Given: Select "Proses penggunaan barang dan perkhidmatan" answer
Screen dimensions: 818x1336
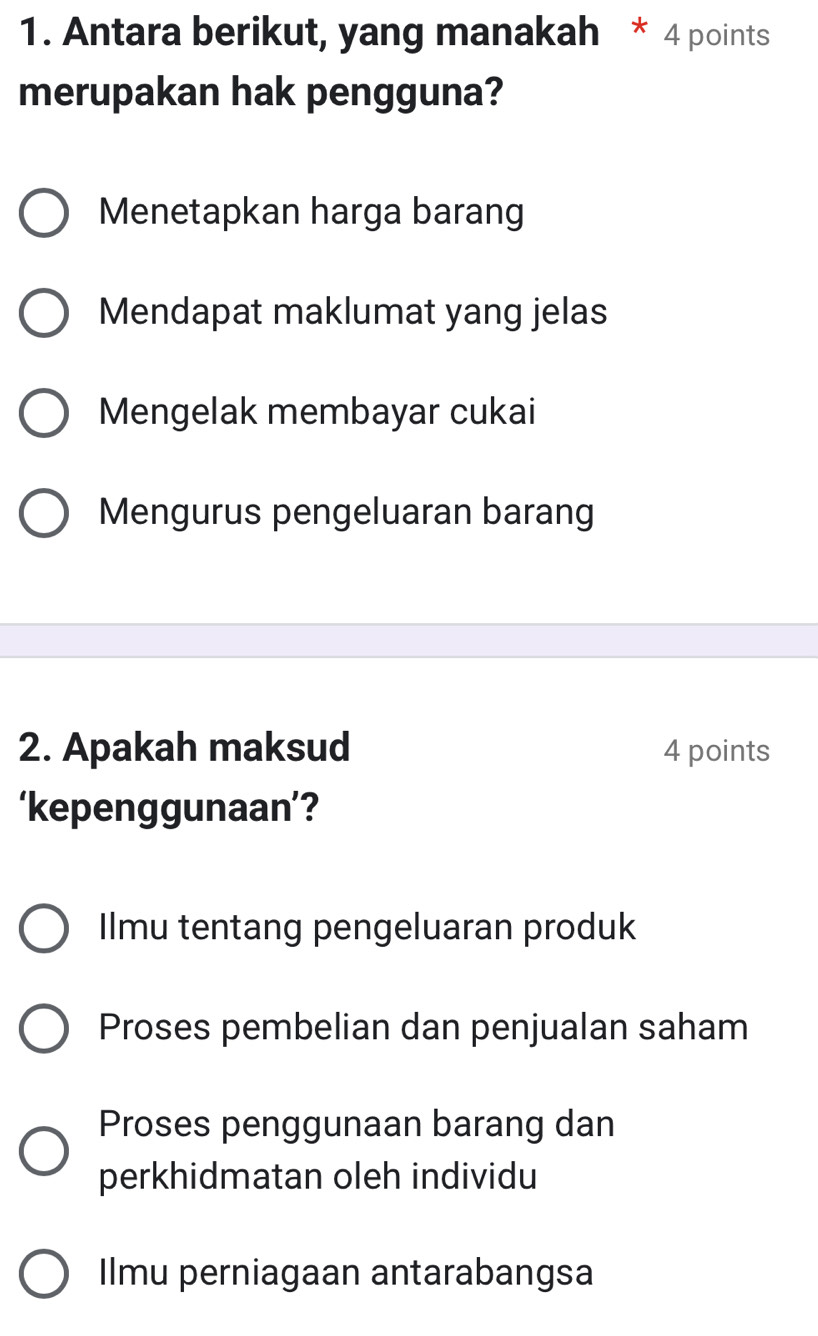Looking at the screenshot, I should pos(42,1150).
